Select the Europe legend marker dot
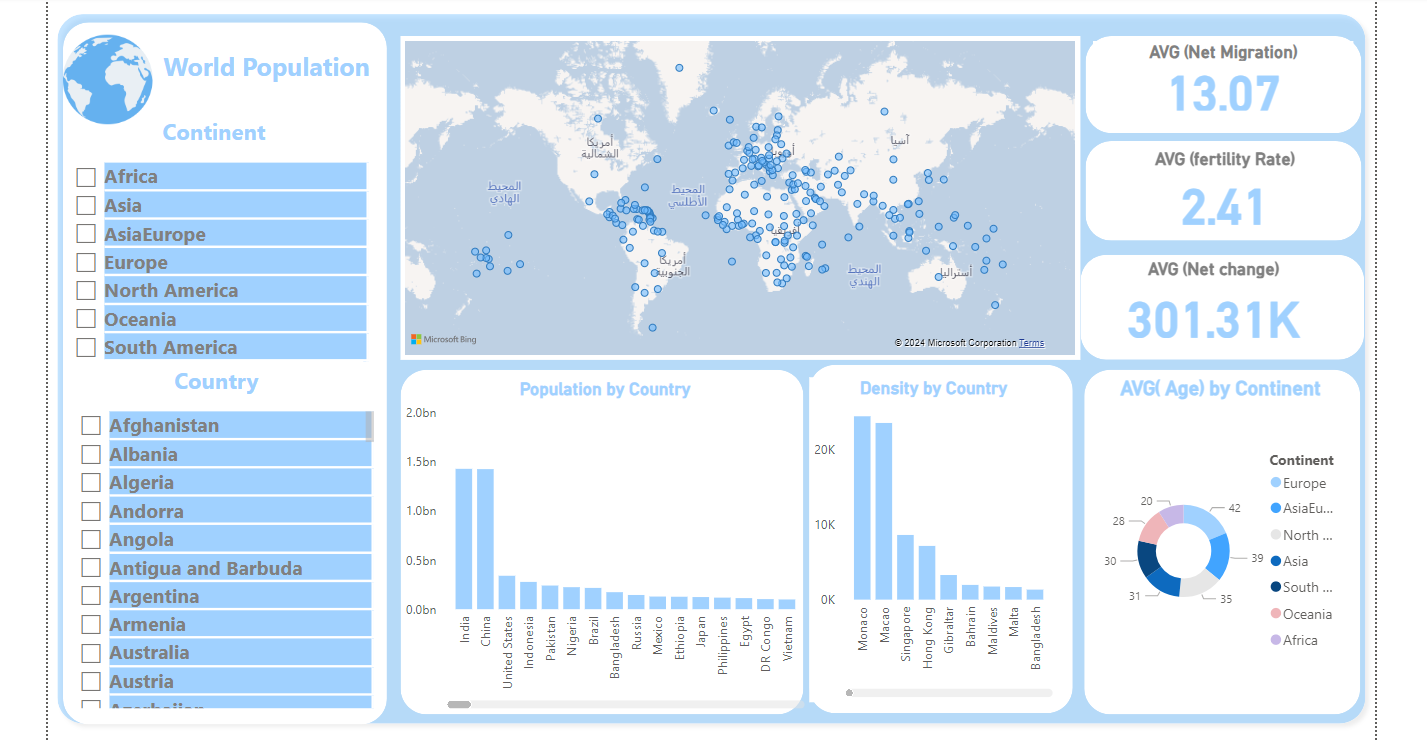The height and width of the screenshot is (741, 1427). (1275, 483)
